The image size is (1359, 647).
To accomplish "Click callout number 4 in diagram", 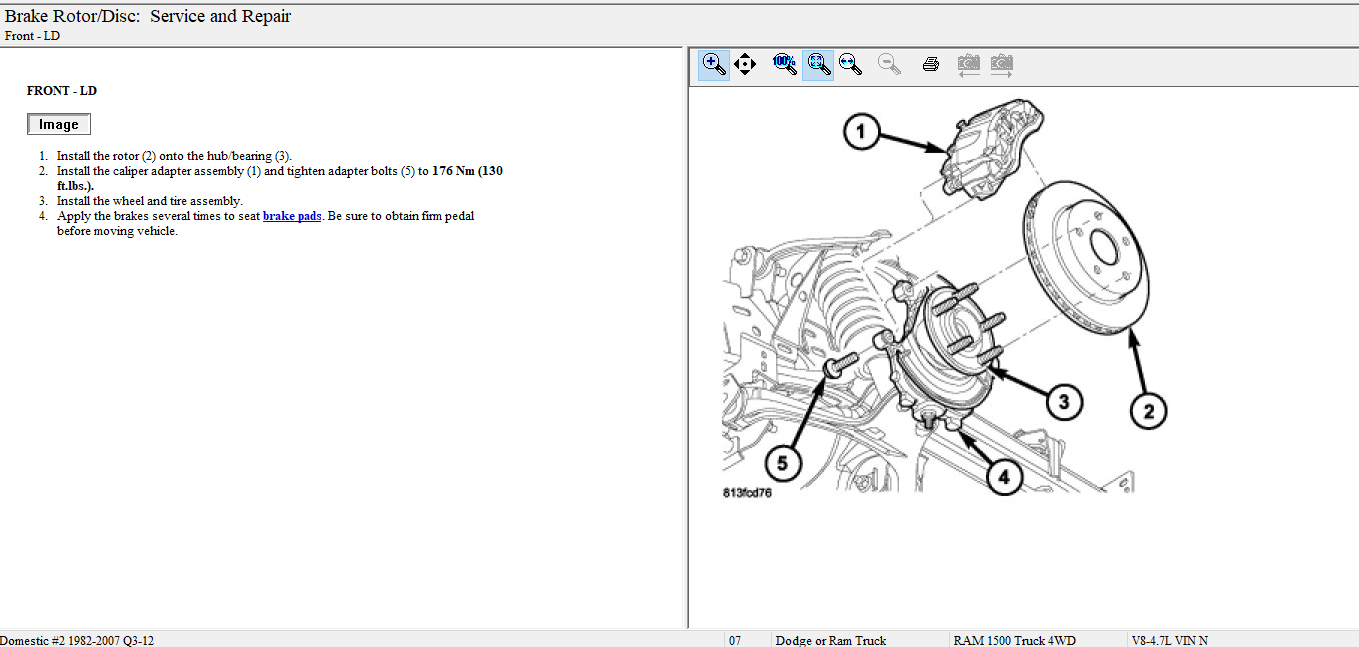I will [1004, 477].
